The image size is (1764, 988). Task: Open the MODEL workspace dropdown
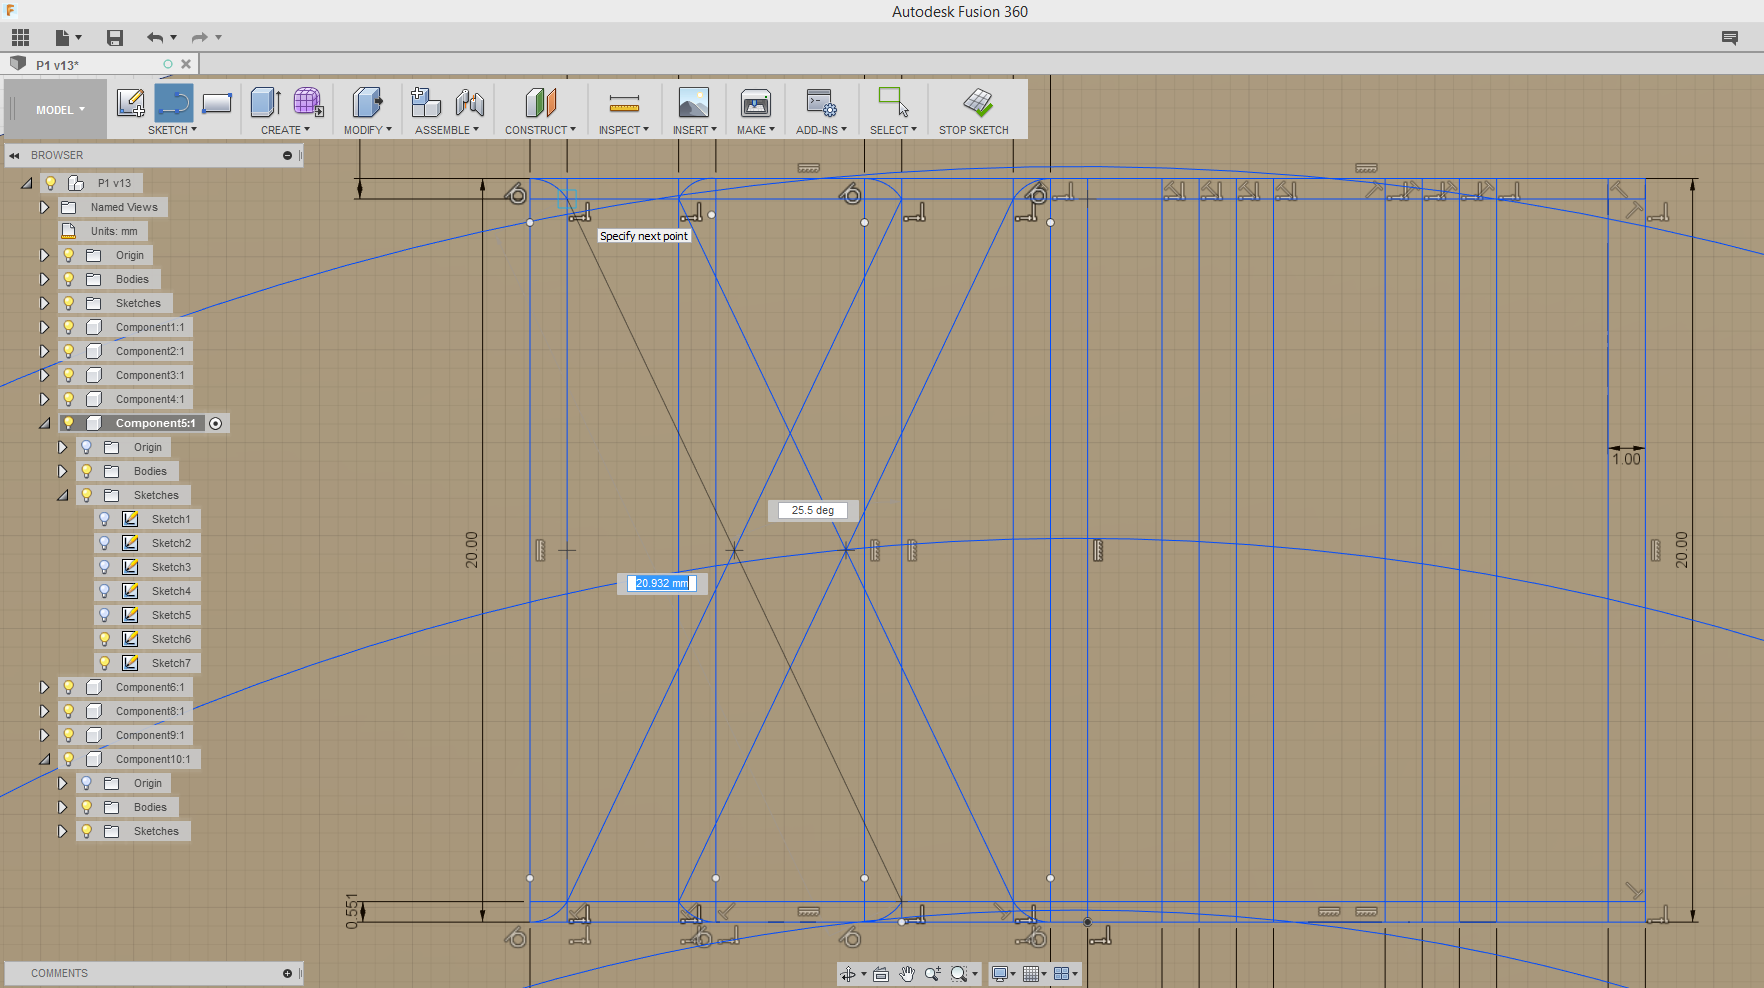click(x=60, y=110)
